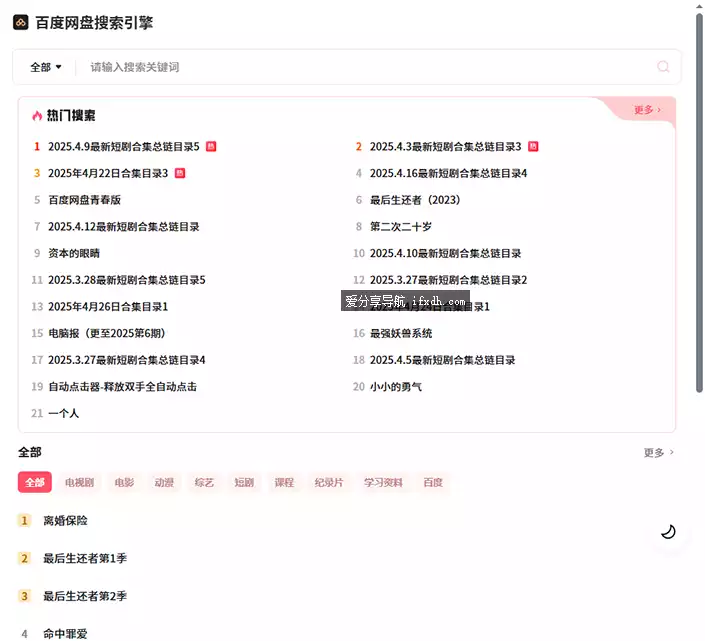705x641 pixels.
Task: Open hot search 2025年4月22日合集目录3
Action: (x=108, y=173)
